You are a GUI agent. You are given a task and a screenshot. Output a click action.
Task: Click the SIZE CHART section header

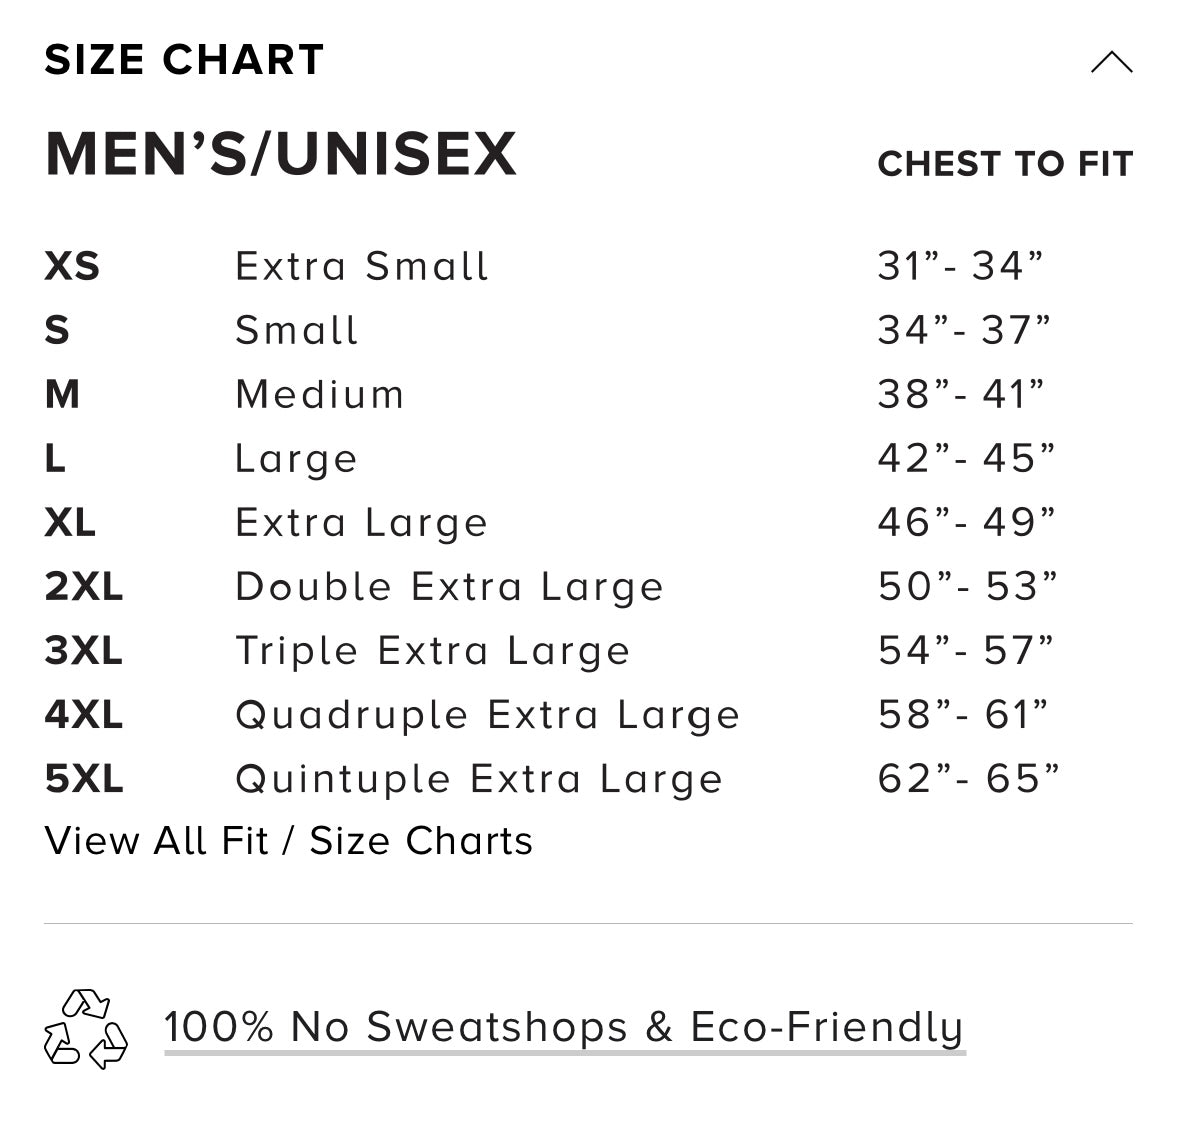pos(185,60)
